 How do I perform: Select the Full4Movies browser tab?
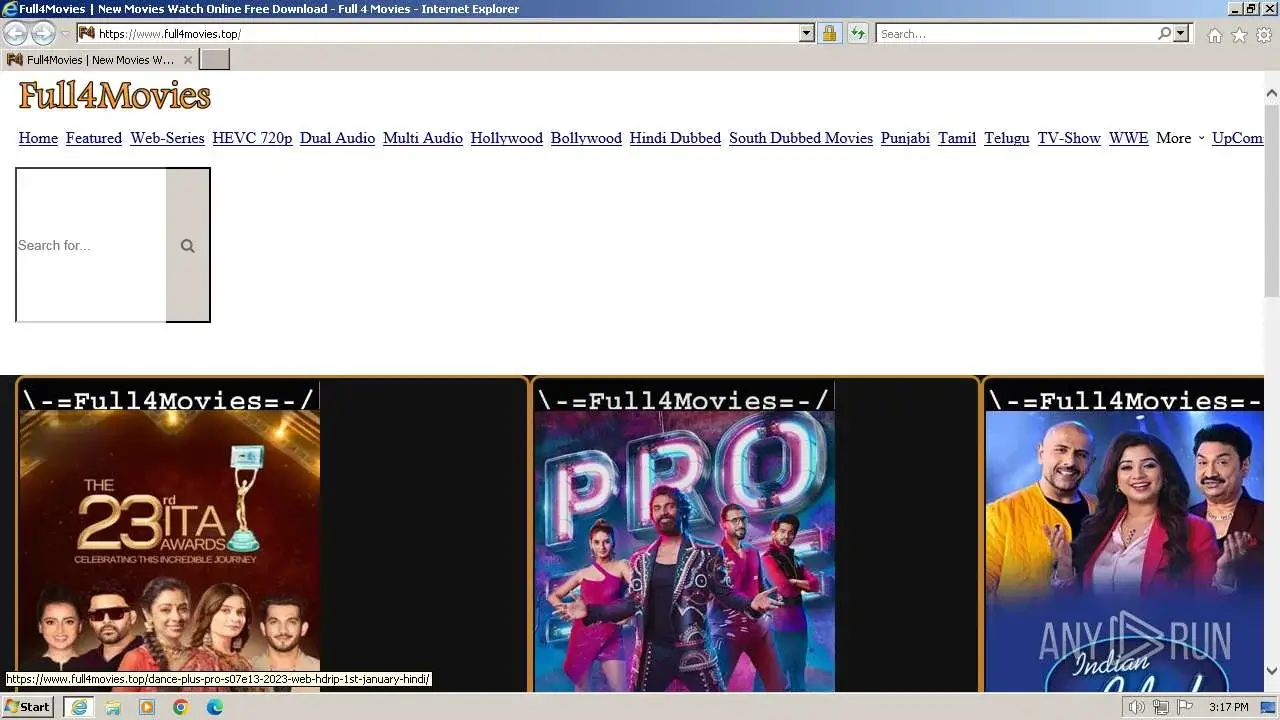click(99, 59)
